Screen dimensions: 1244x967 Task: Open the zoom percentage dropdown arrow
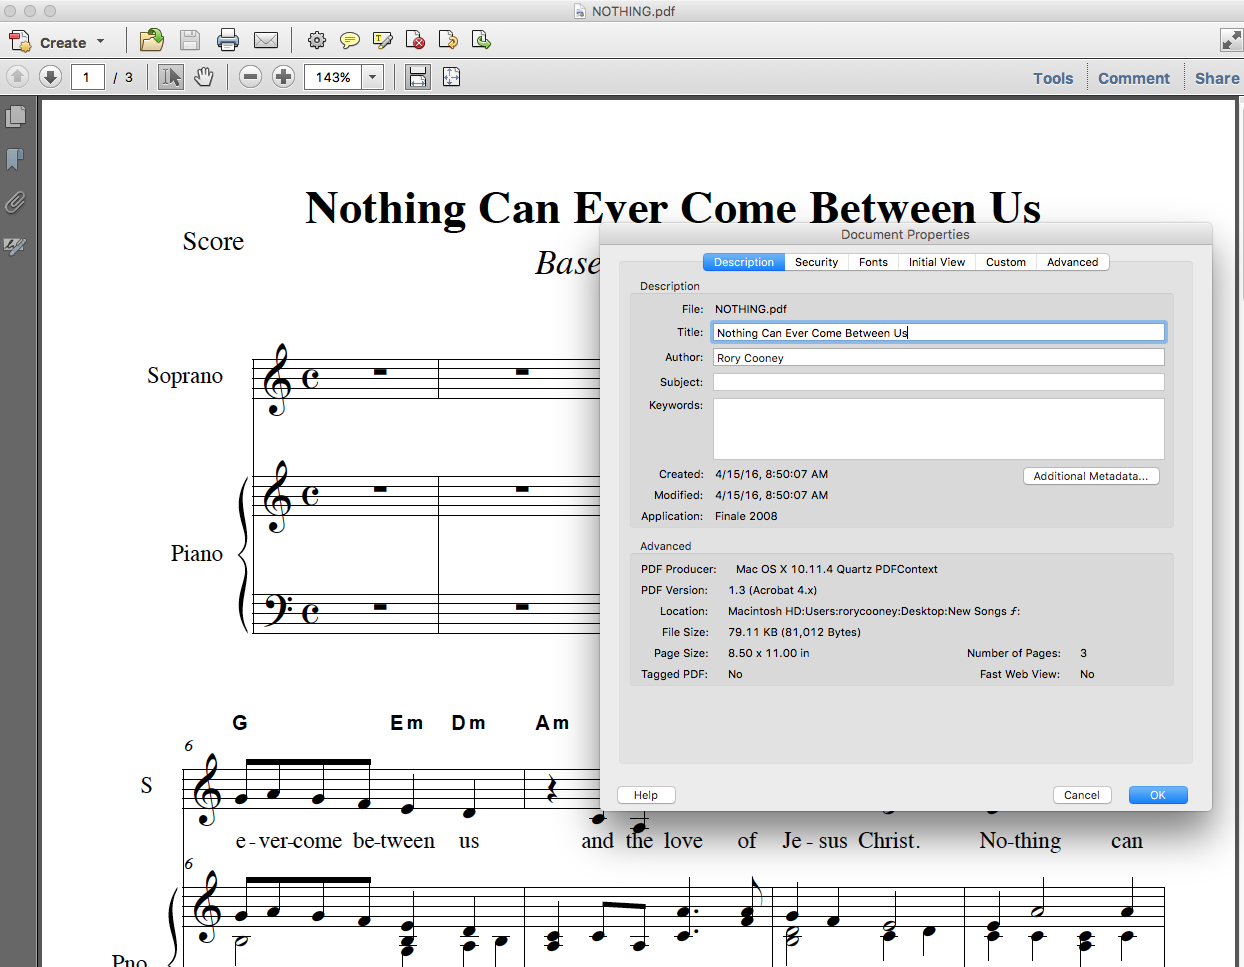pyautogui.click(x=373, y=77)
